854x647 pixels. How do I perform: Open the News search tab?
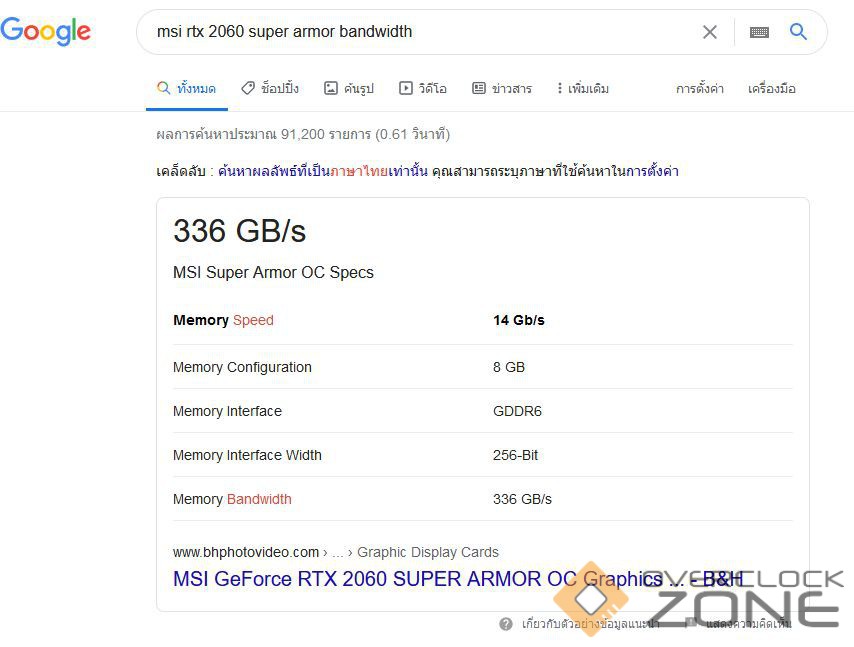point(502,89)
